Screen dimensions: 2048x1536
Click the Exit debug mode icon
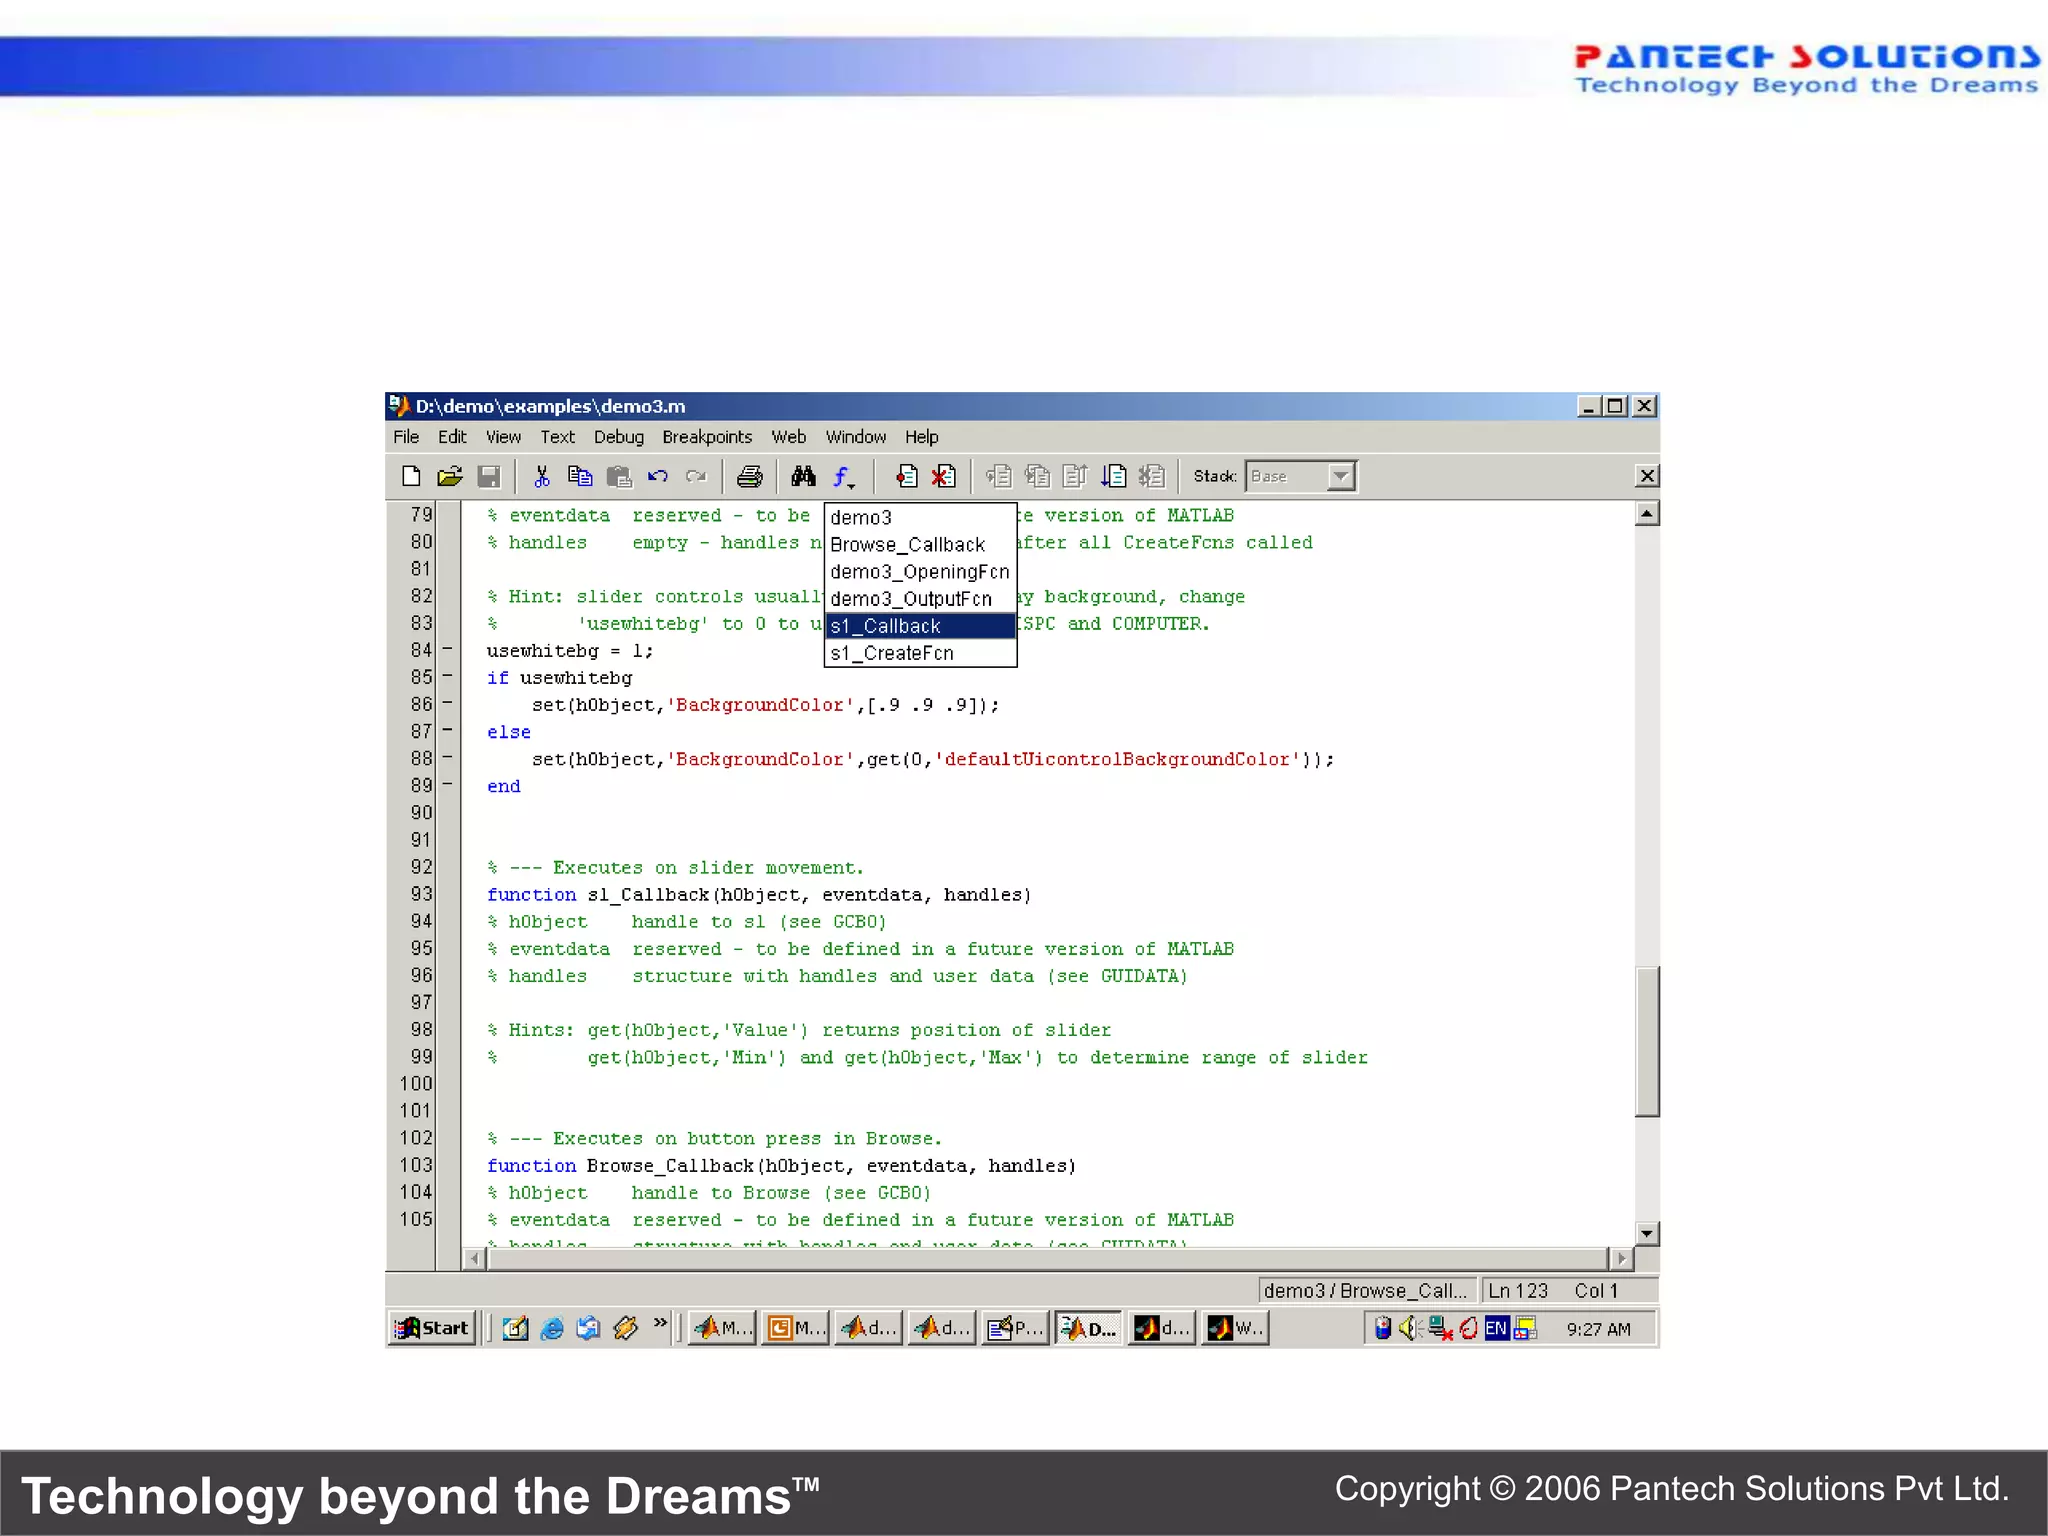point(1152,477)
